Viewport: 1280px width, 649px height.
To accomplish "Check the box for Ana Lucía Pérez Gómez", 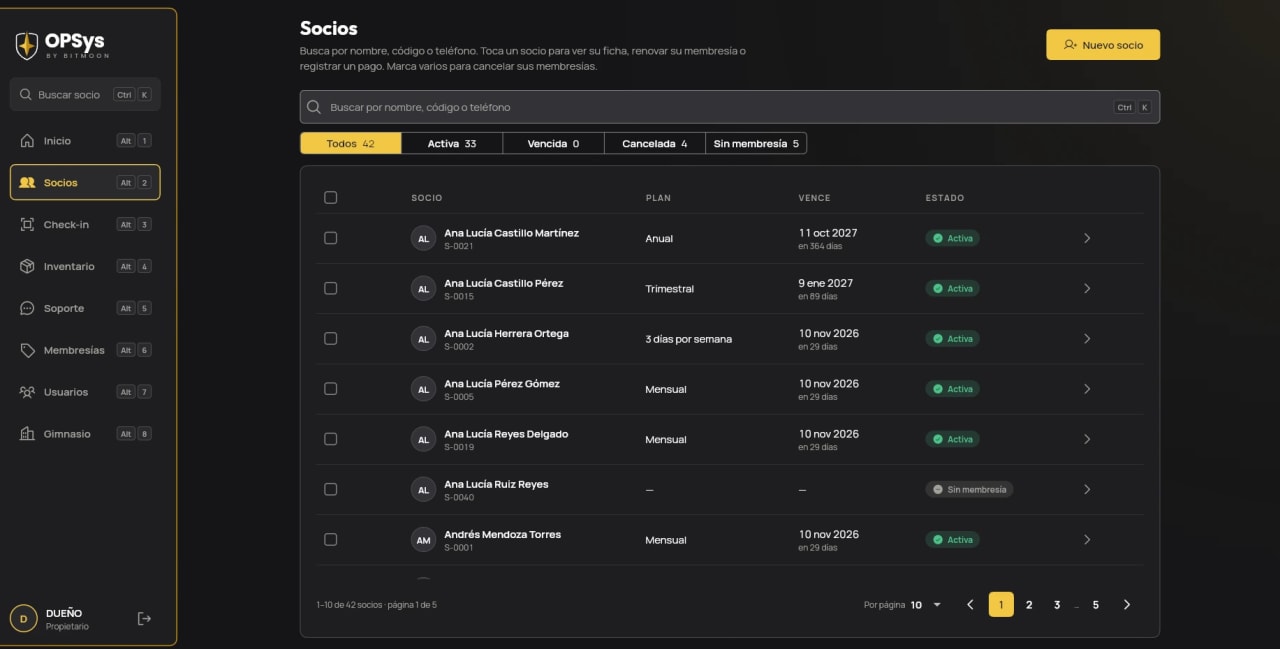I will 331,389.
